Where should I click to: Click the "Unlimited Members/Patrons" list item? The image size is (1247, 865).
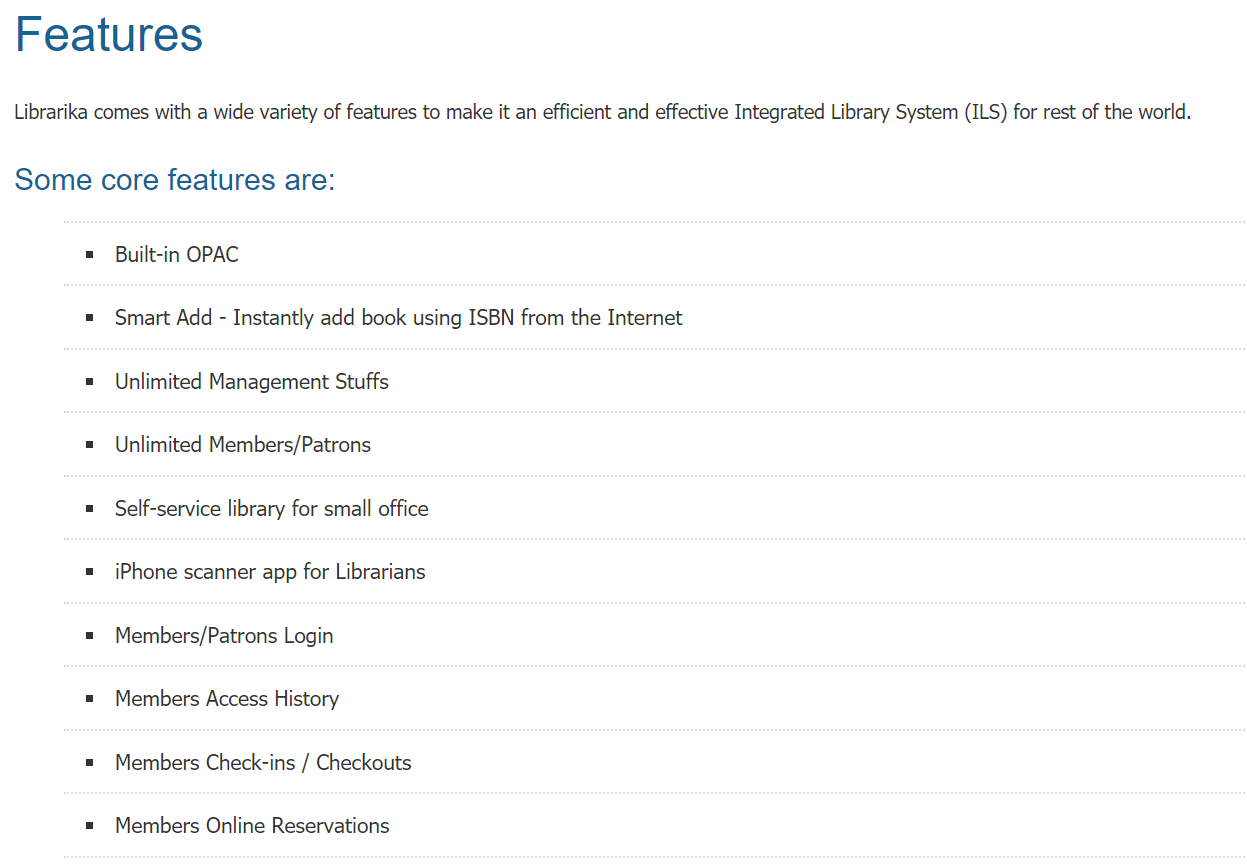pos(243,445)
